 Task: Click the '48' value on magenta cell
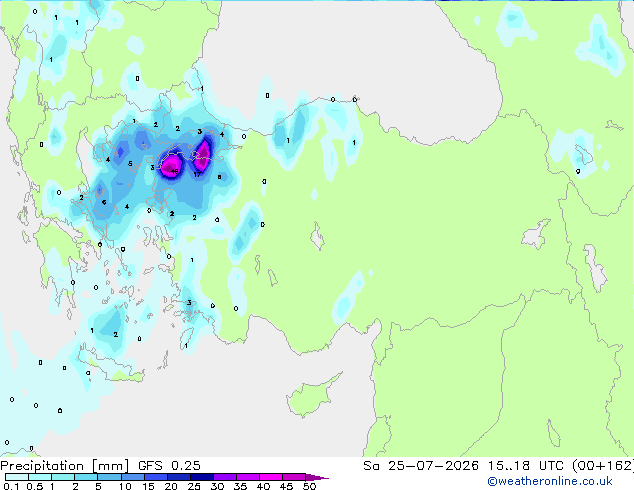point(175,171)
